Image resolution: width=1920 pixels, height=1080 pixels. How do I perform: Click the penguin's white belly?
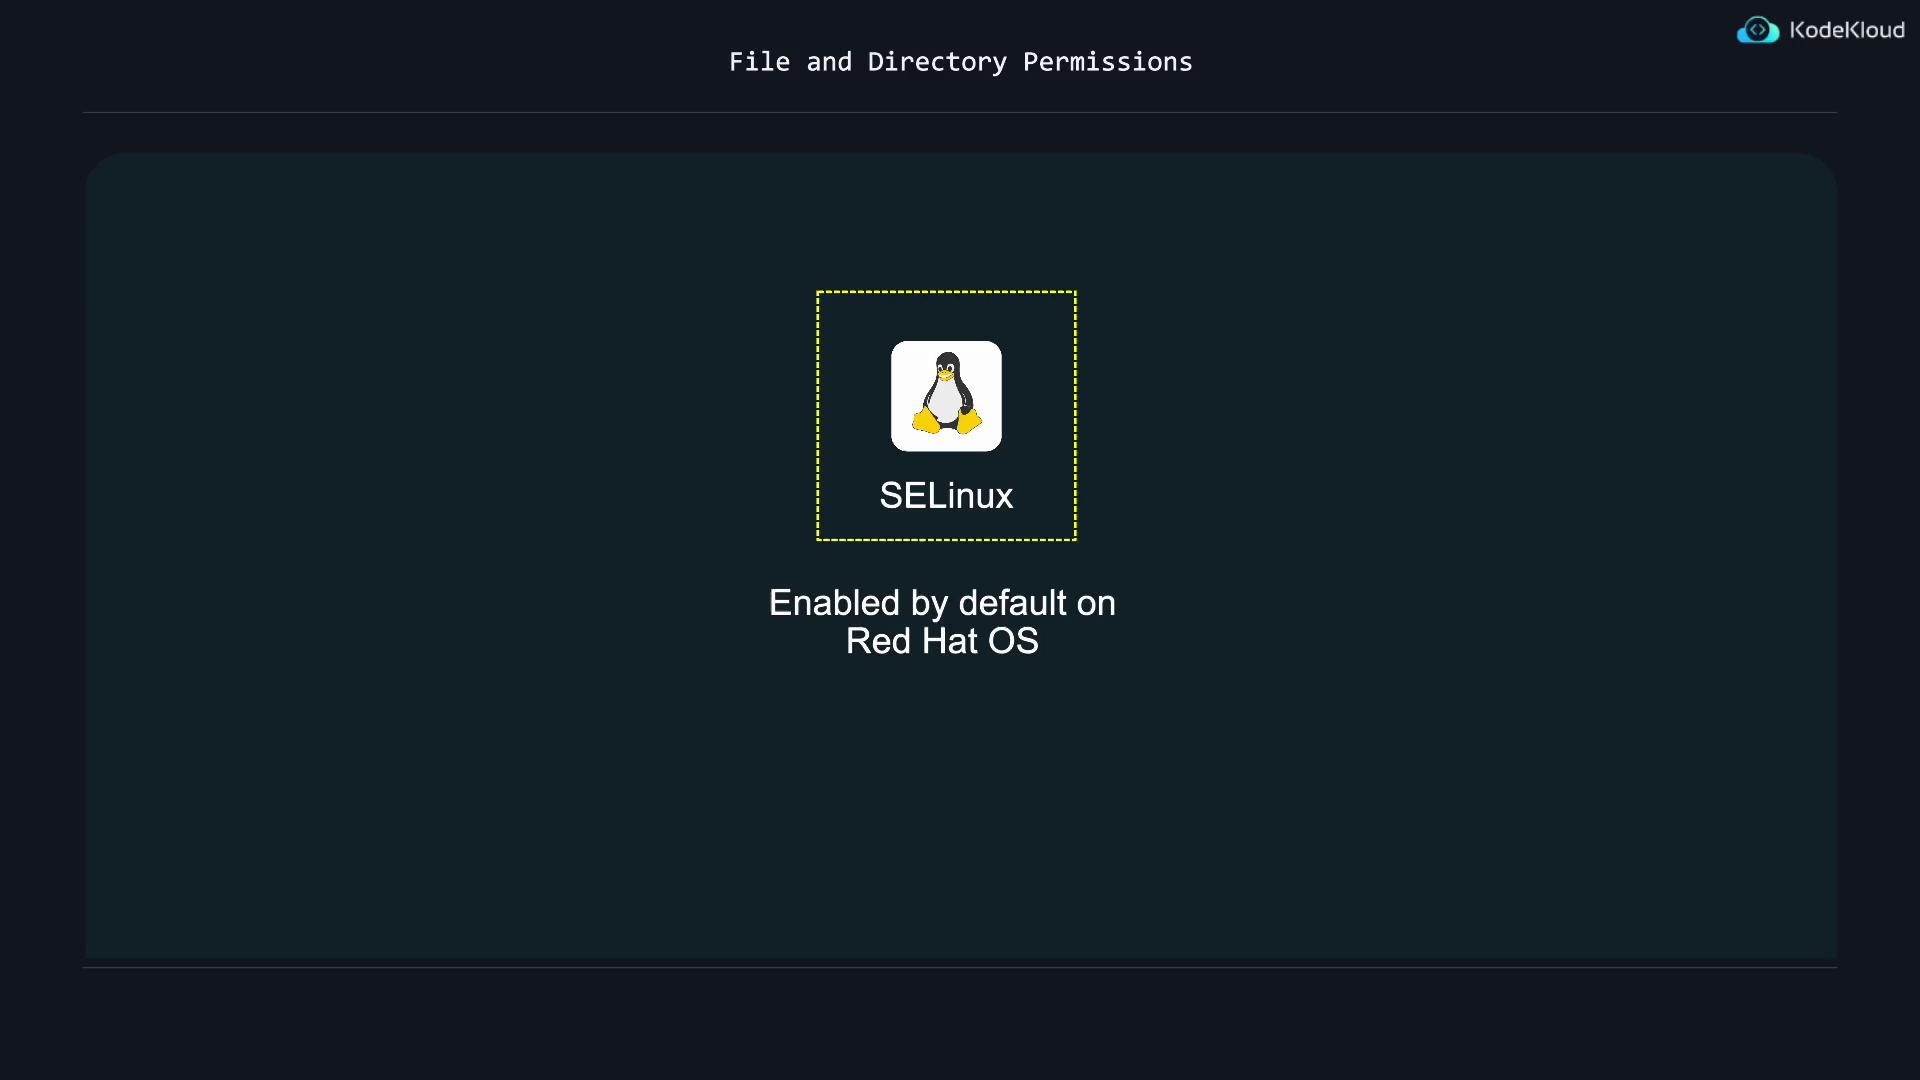point(945,402)
